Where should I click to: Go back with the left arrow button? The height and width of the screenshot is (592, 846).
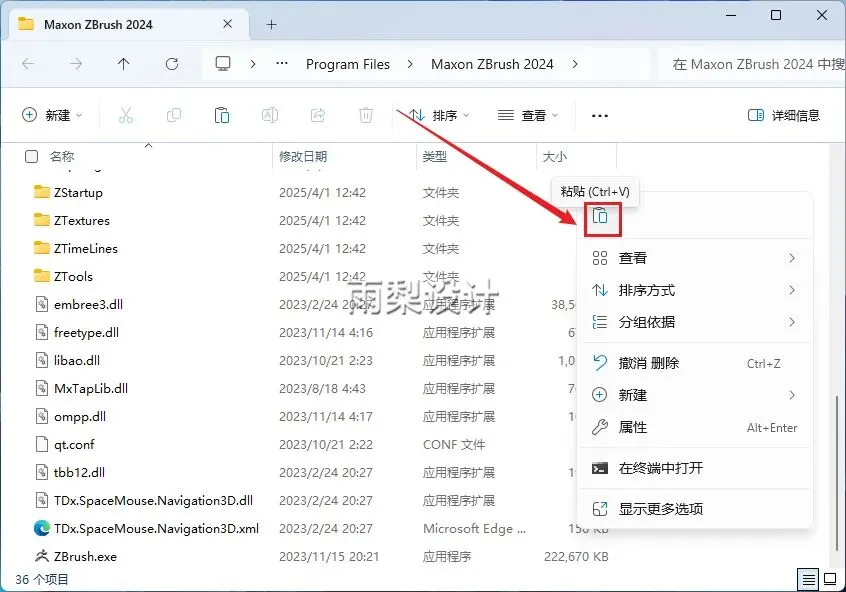(x=28, y=64)
